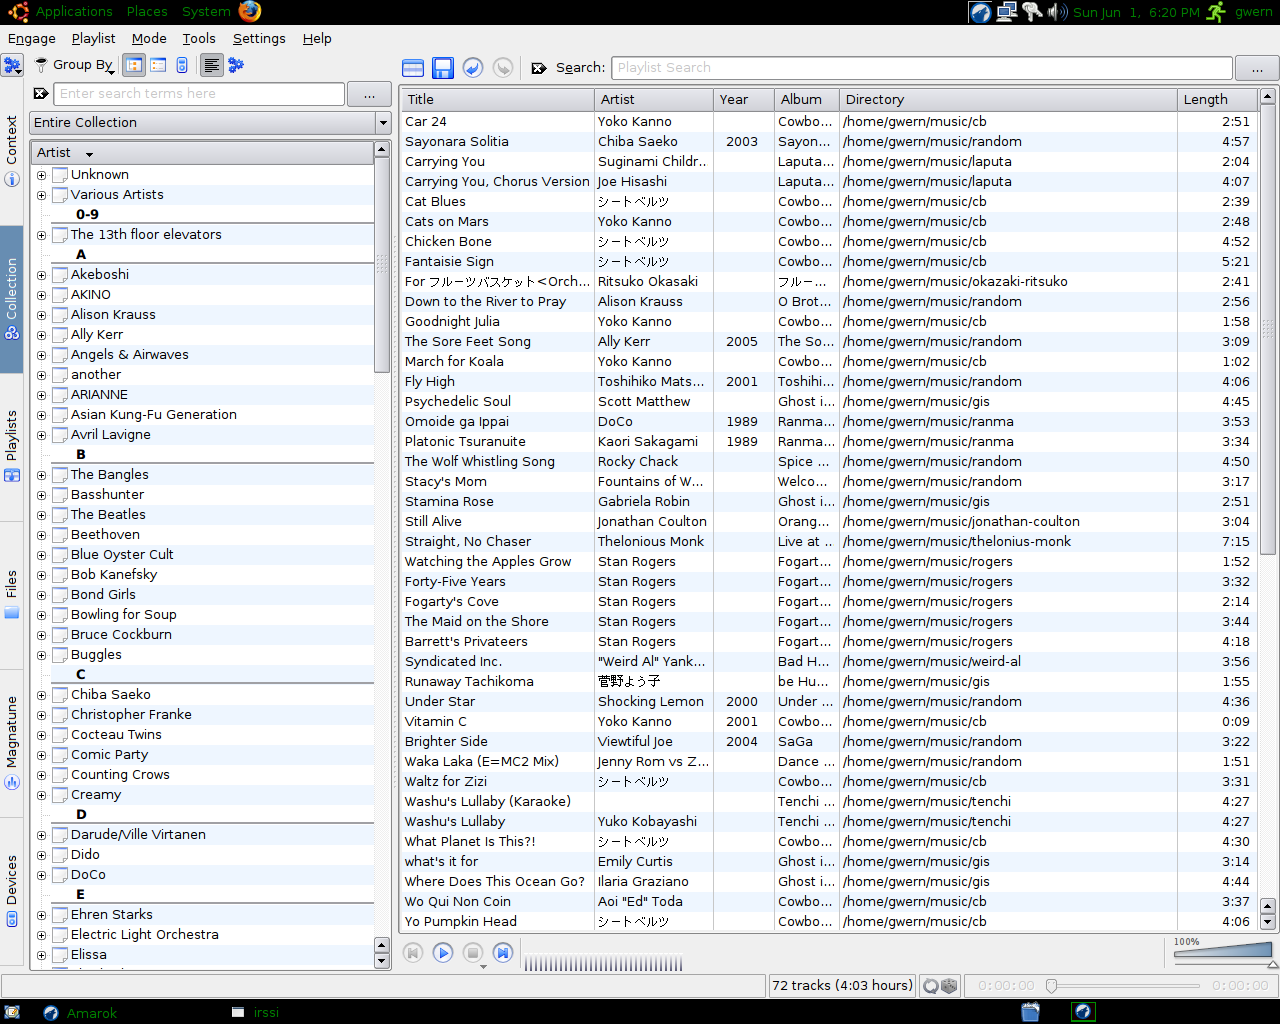Image resolution: width=1280 pixels, height=1024 pixels.
Task: Click the trash icon in bottom panel
Action: [1030, 1012]
